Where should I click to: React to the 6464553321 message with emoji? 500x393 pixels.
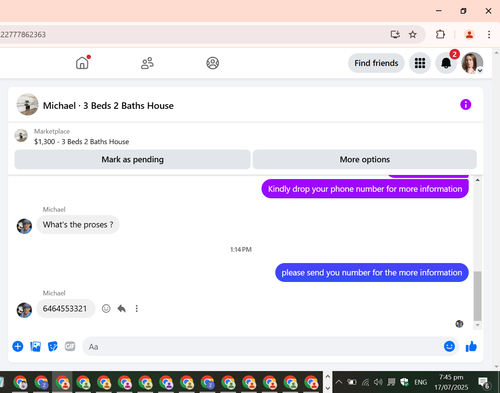[106, 309]
